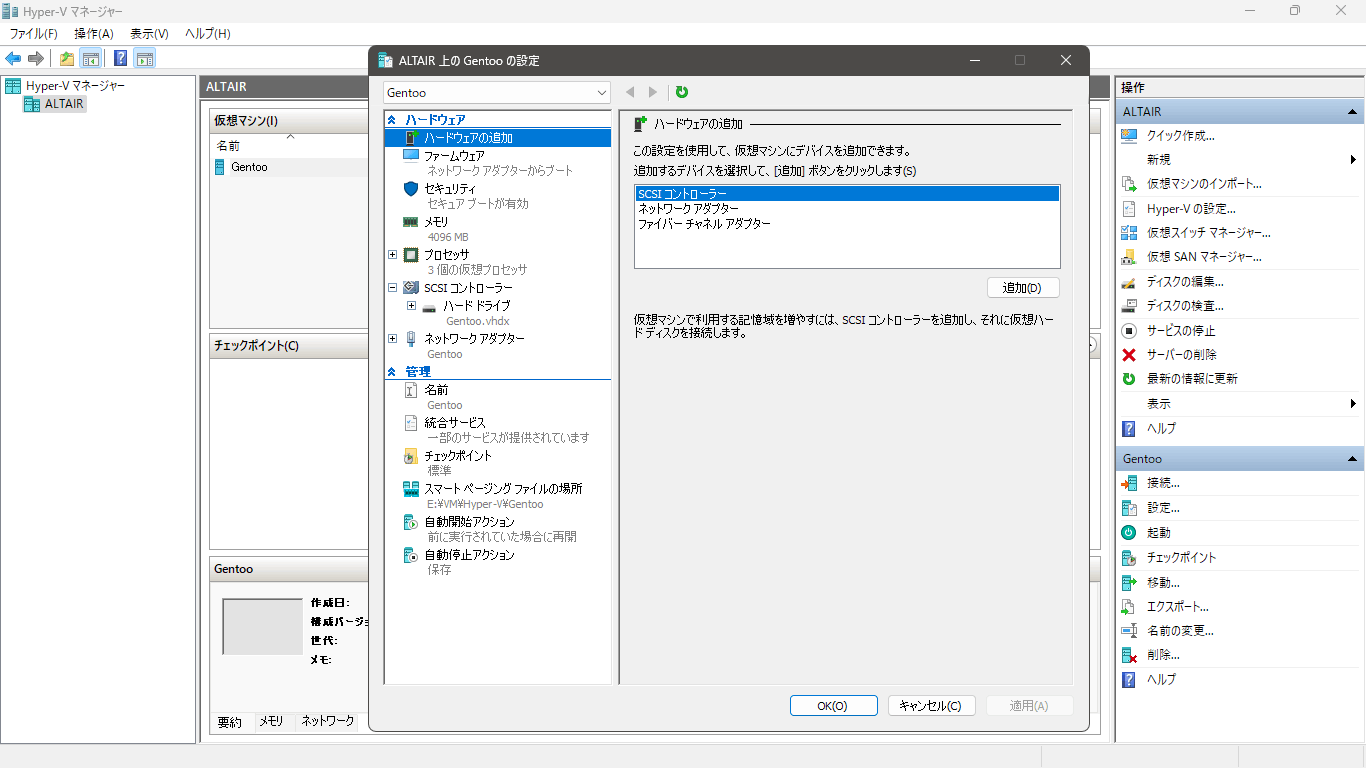Collapse the ALTAIR actions section
Screen dimensions: 1366x768
1352,112
